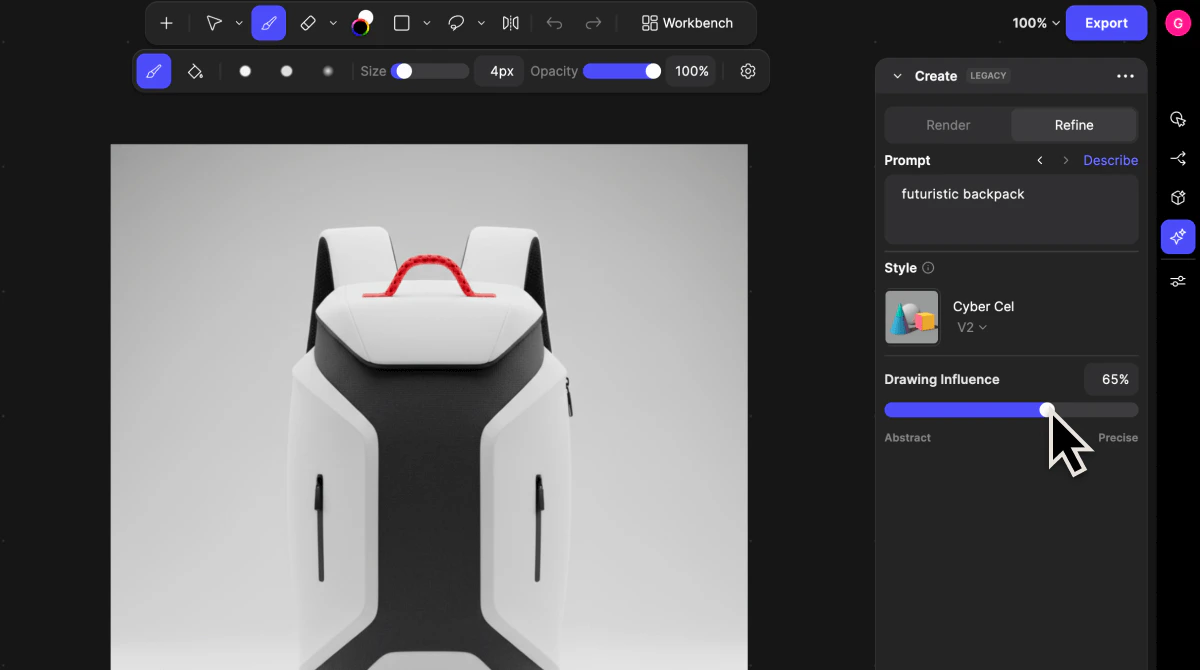Select the softest blurred brush tip
Image resolution: width=1200 pixels, height=670 pixels.
328,71
